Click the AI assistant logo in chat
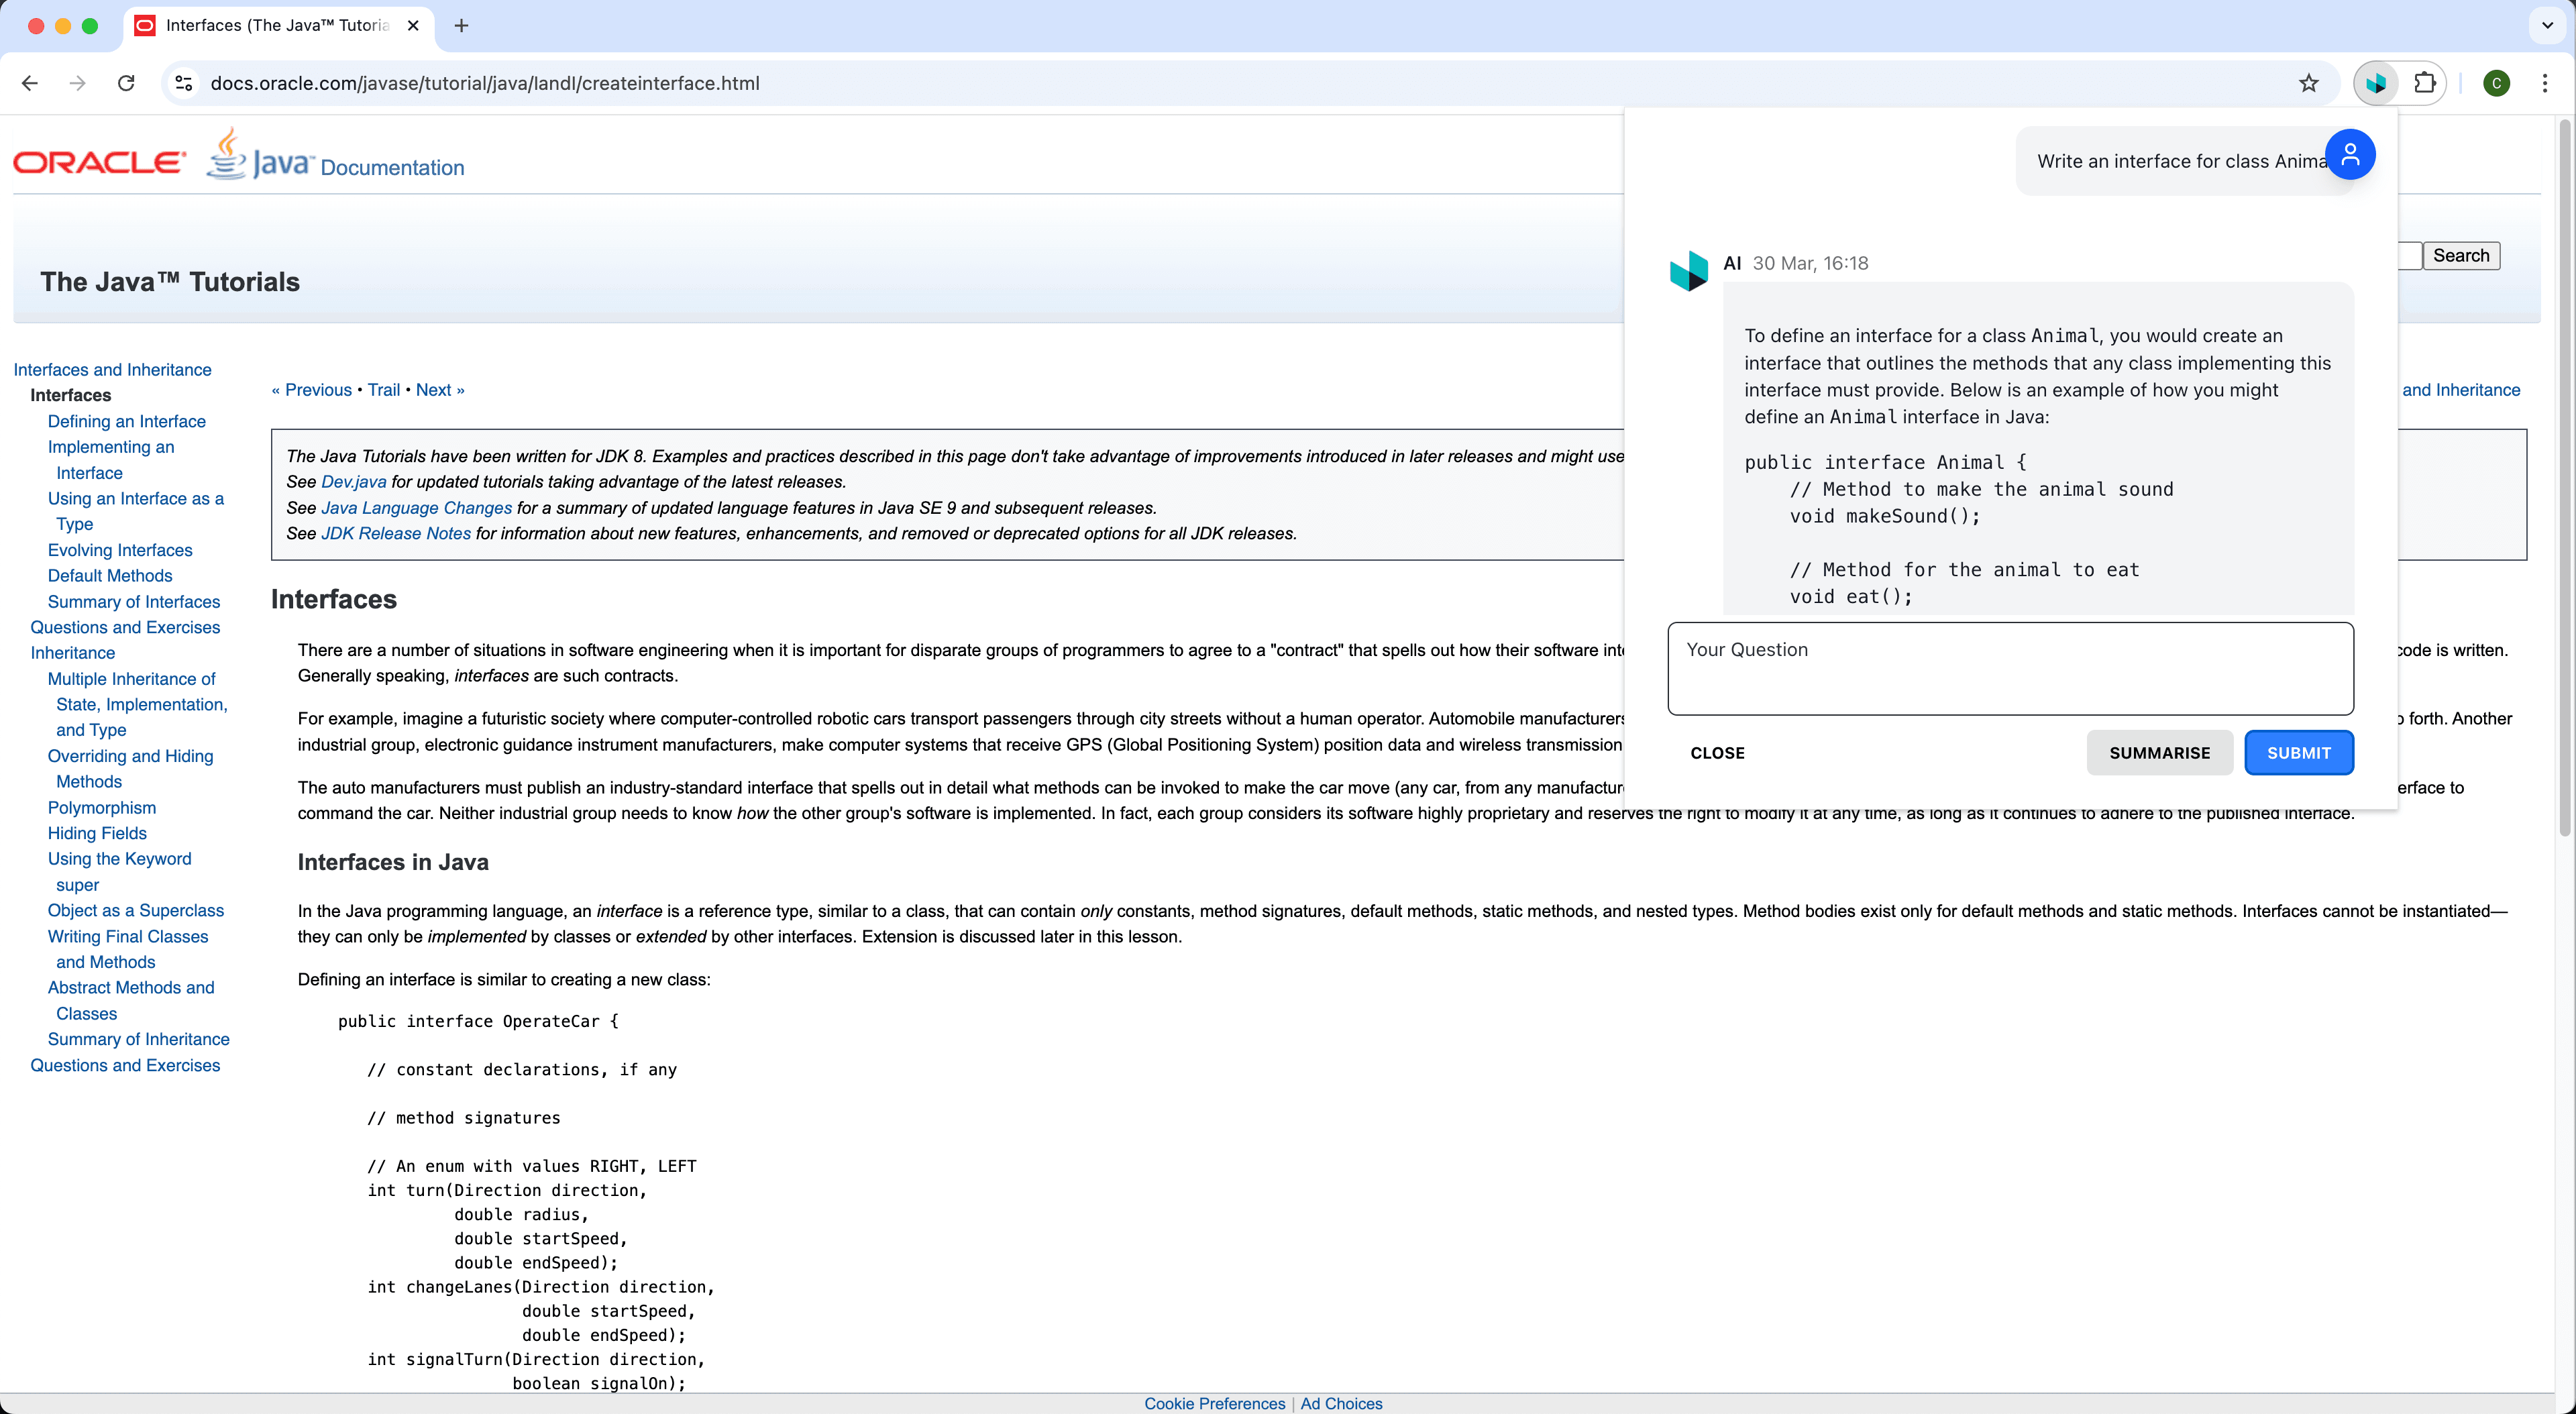 coord(1689,270)
